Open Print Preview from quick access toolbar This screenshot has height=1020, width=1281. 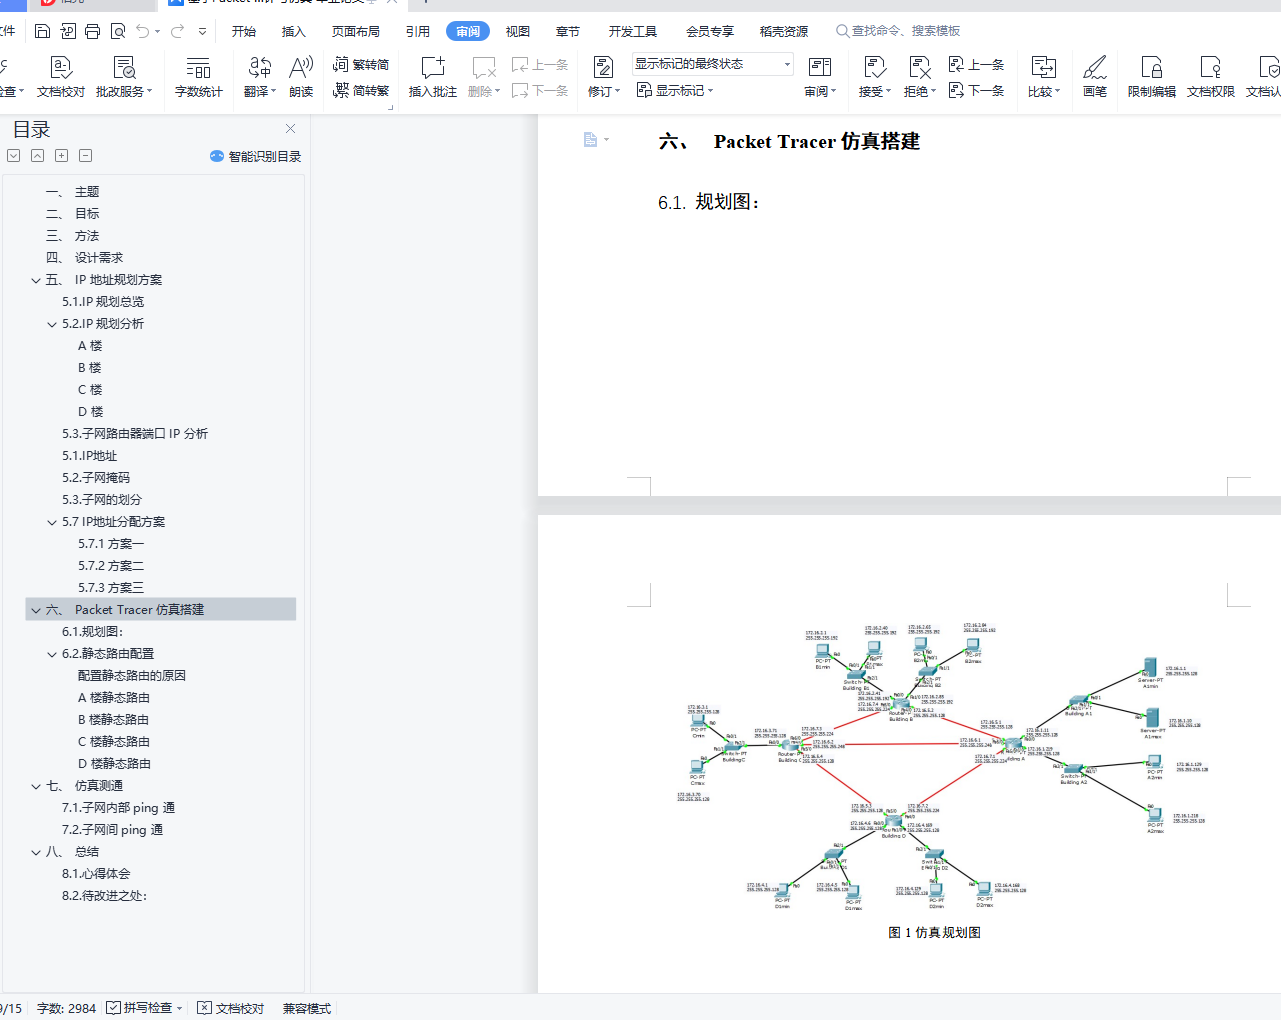tap(118, 31)
